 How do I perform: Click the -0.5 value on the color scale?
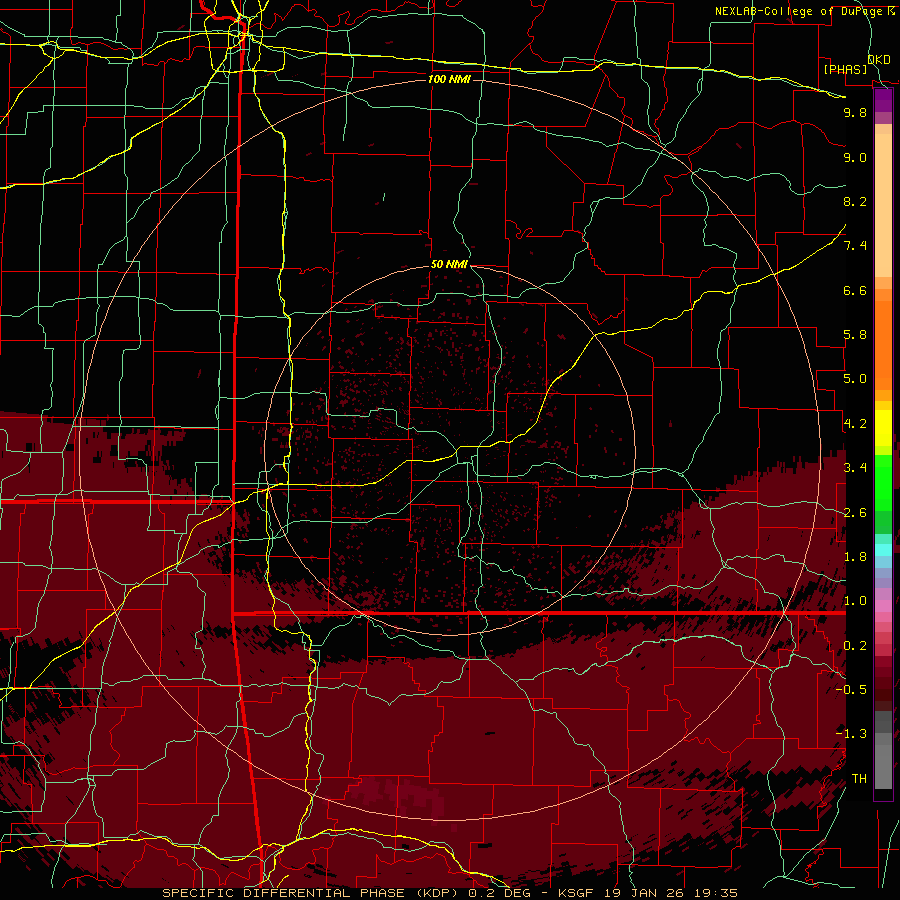851,690
